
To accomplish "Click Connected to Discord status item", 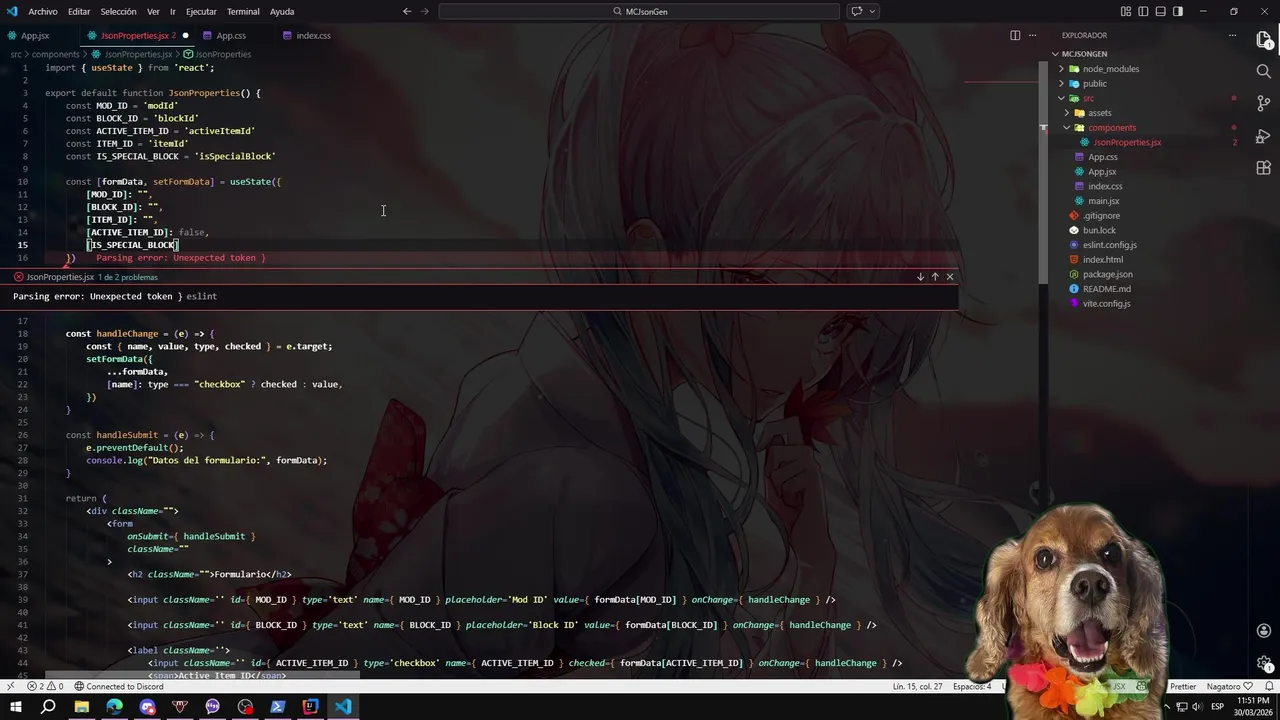I will click(119, 687).
